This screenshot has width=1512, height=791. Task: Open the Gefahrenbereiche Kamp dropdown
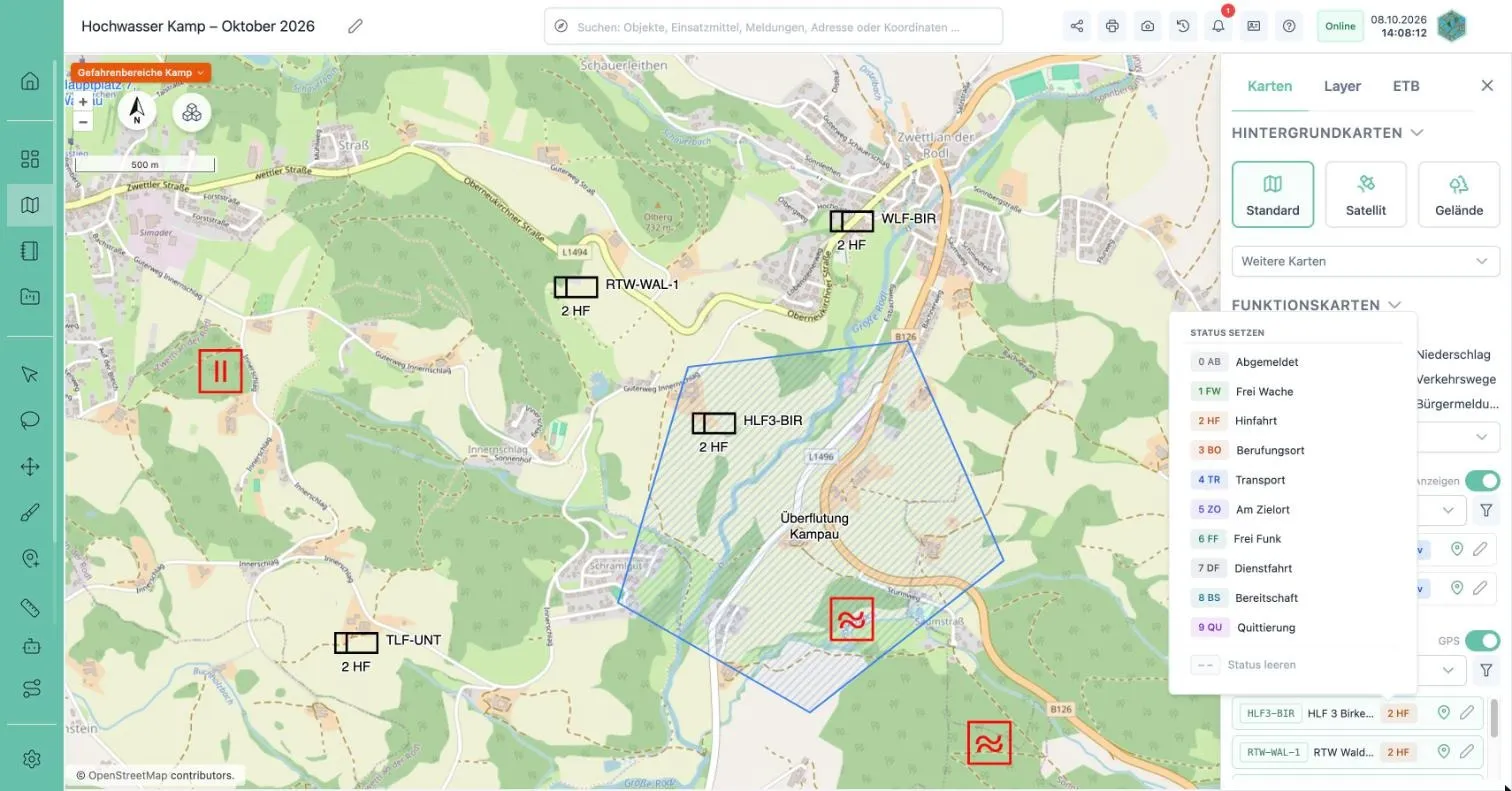pos(140,73)
